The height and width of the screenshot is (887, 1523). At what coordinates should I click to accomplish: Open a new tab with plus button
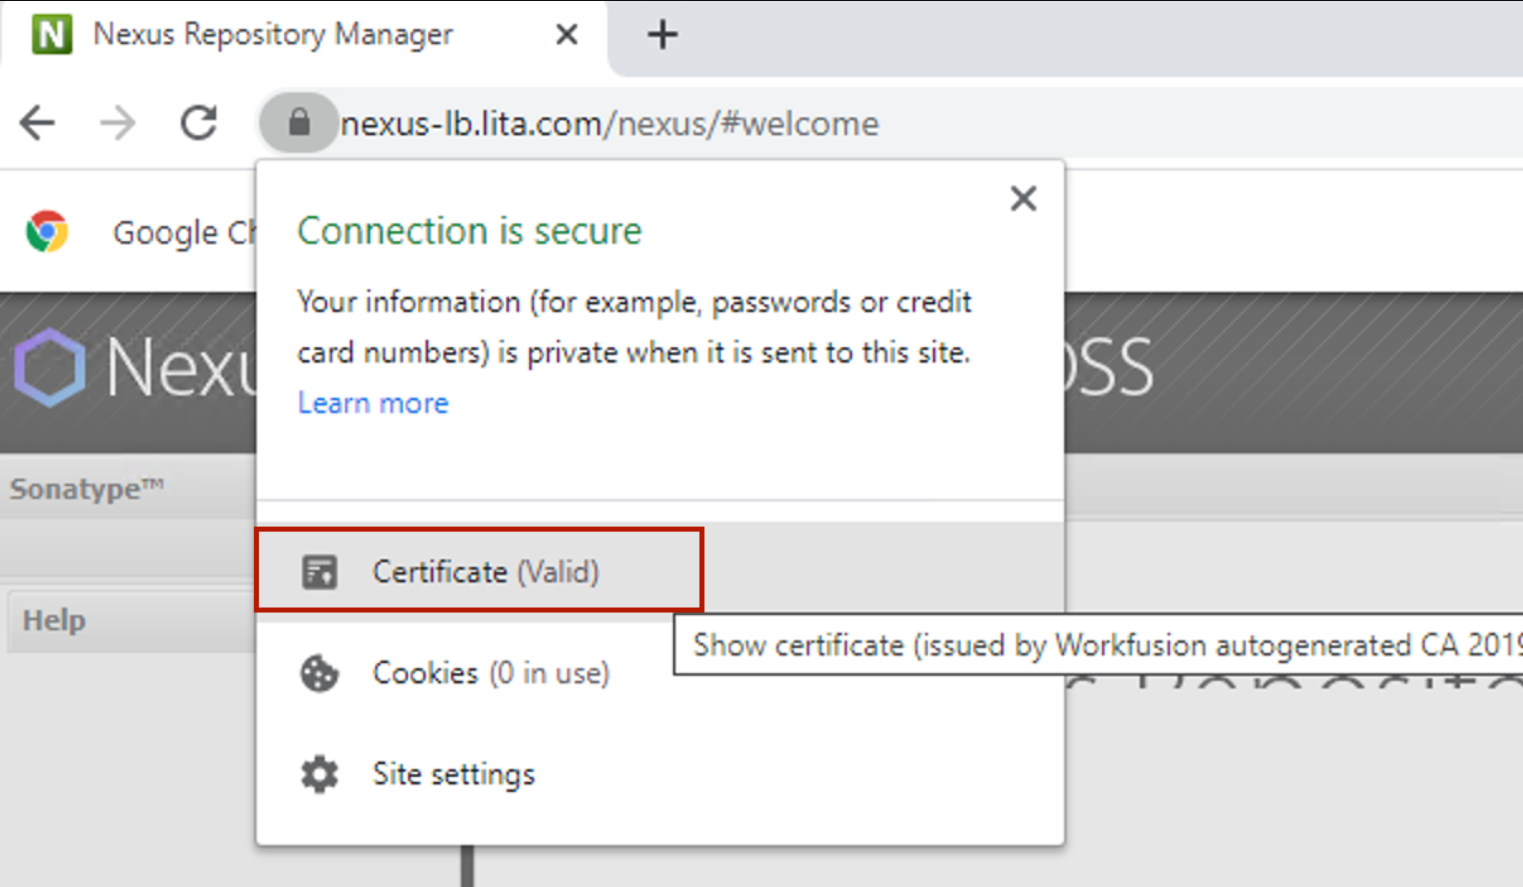pyautogui.click(x=662, y=35)
